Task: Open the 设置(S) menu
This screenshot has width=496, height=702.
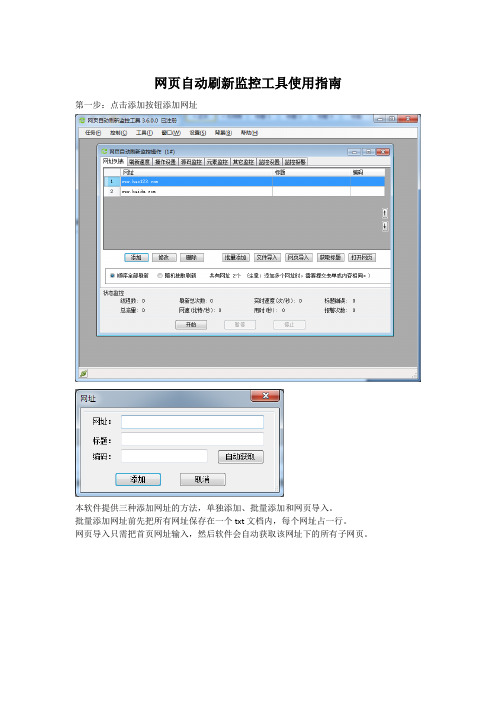Action: point(197,133)
